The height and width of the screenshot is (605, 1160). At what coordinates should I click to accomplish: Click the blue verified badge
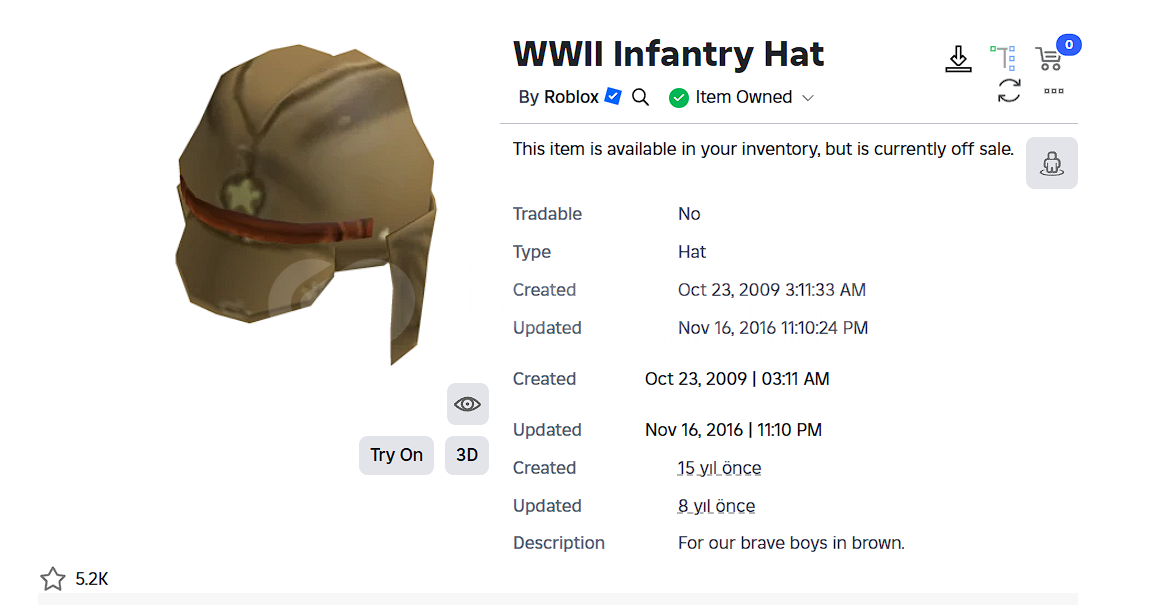pyautogui.click(x=613, y=96)
